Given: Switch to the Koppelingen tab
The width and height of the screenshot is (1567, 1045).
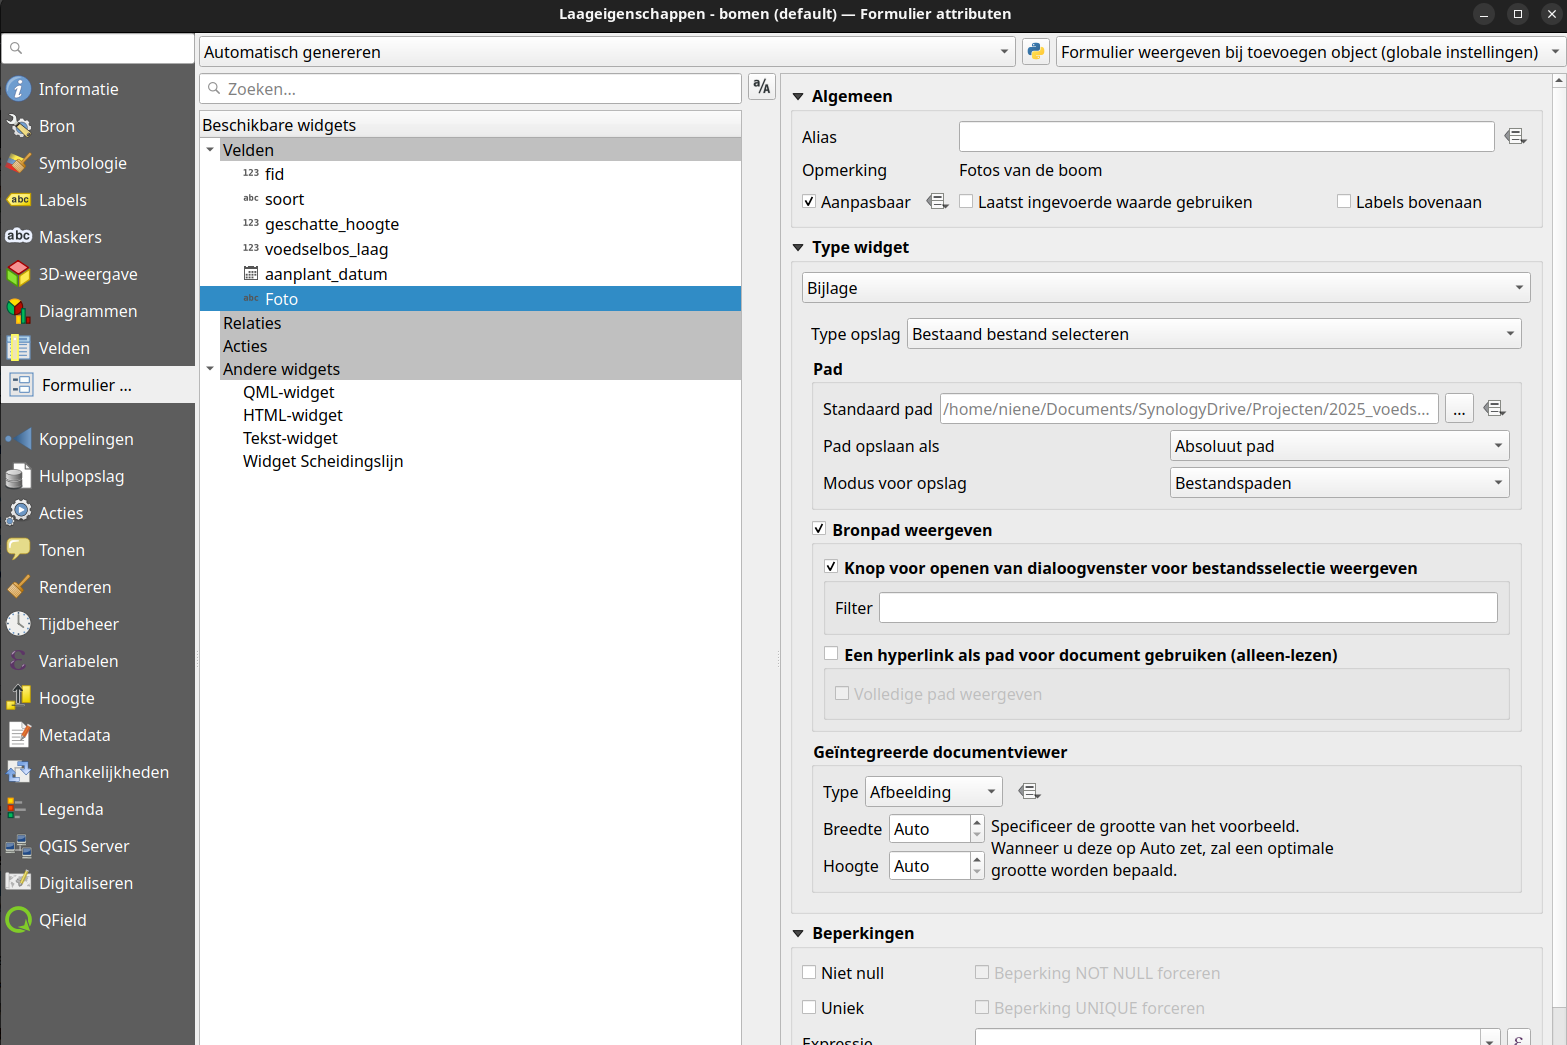Looking at the screenshot, I should (x=85, y=439).
